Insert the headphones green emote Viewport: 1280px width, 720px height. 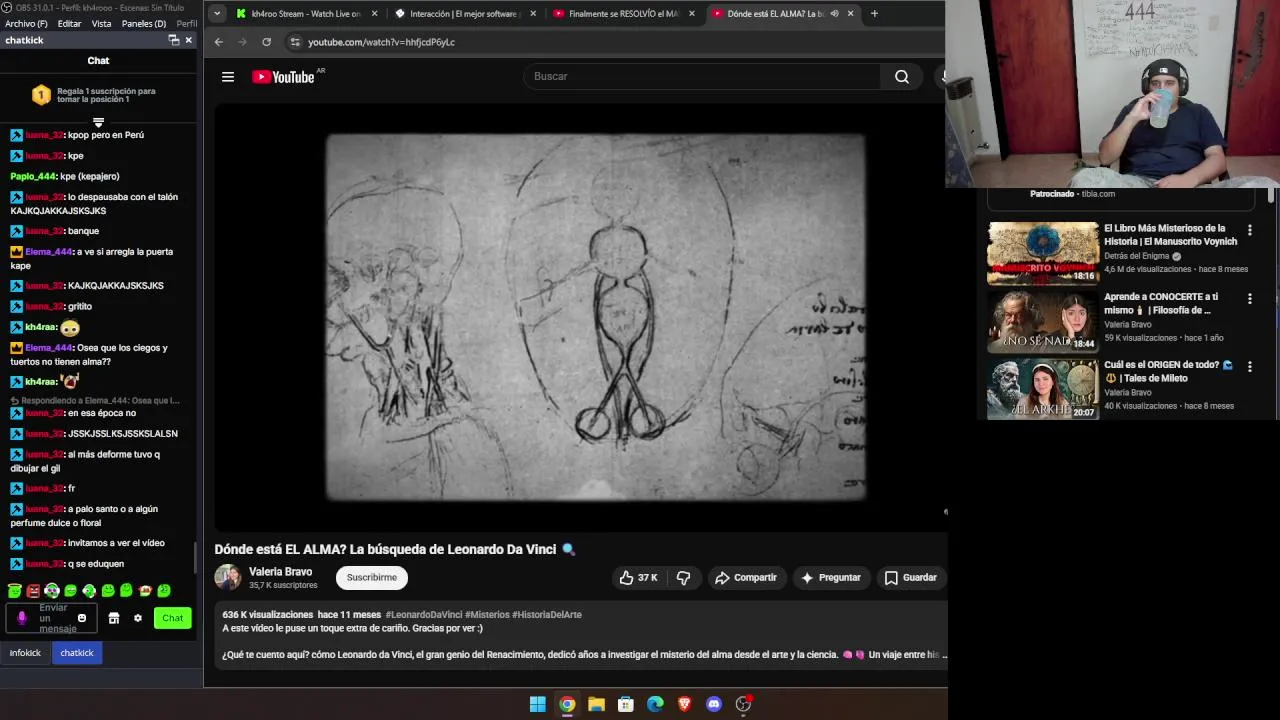[52, 591]
